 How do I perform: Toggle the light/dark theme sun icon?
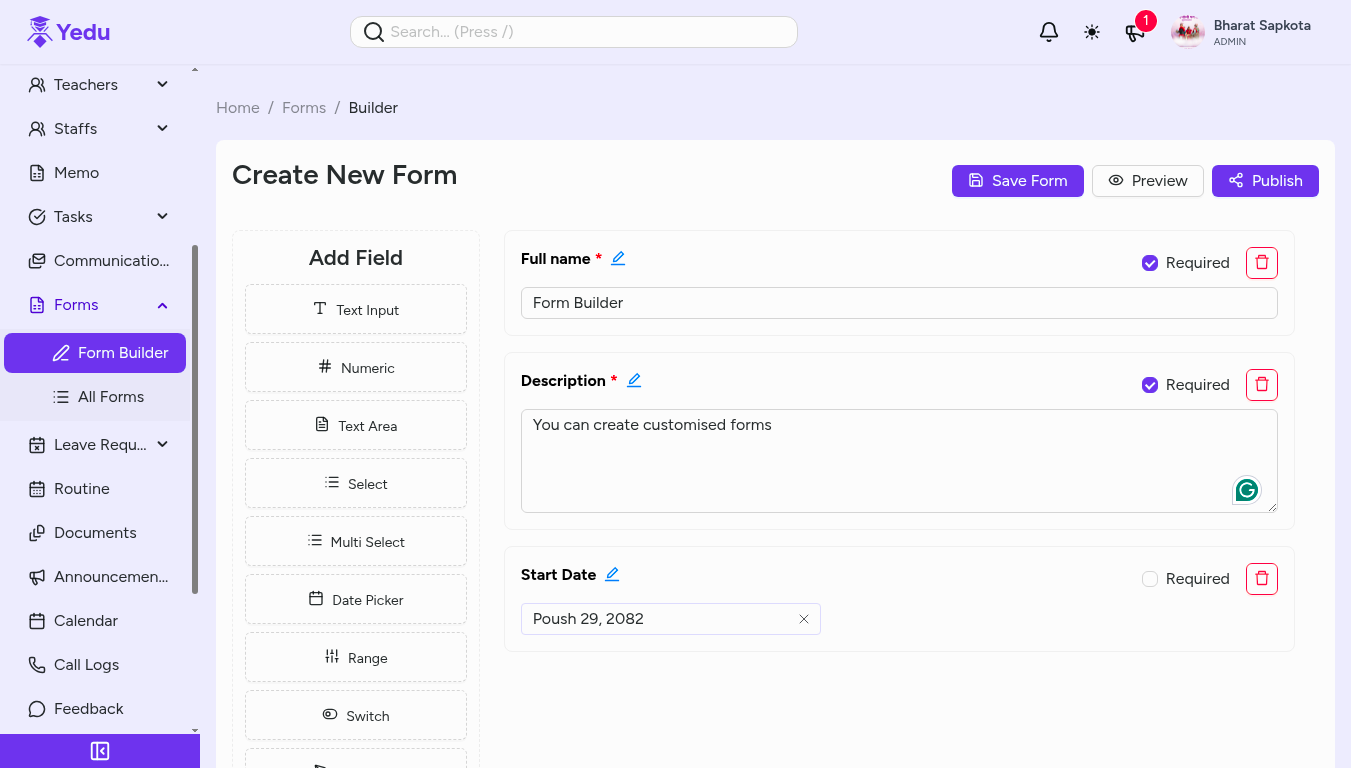[x=1092, y=32]
